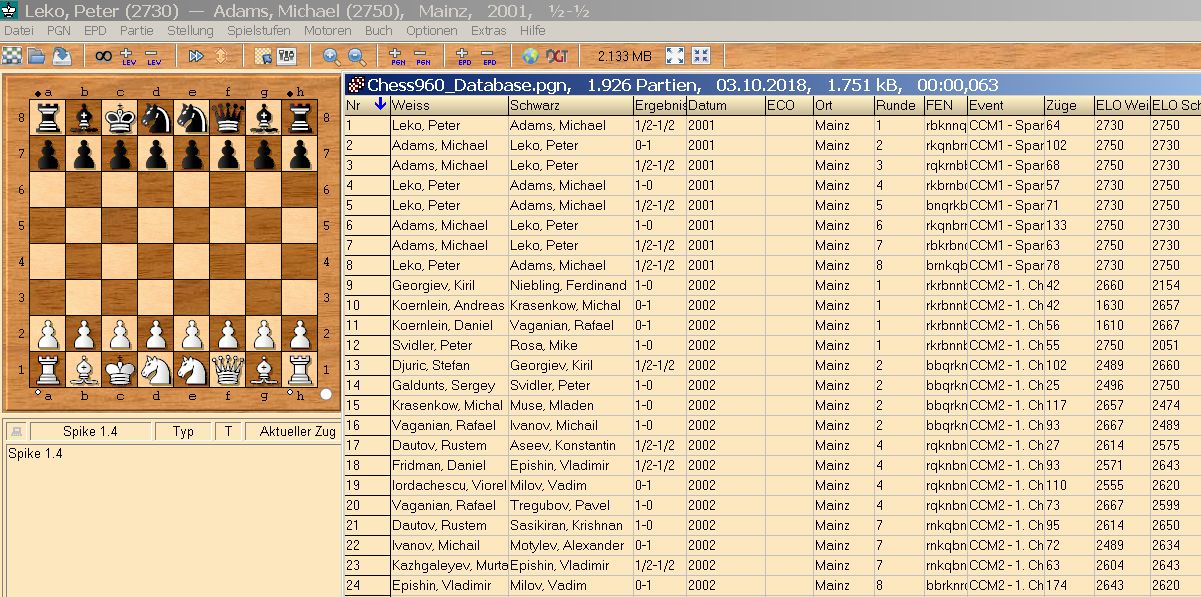Click the zoom in magnifier icon
This screenshot has width=1201, height=597.
pos(330,56)
